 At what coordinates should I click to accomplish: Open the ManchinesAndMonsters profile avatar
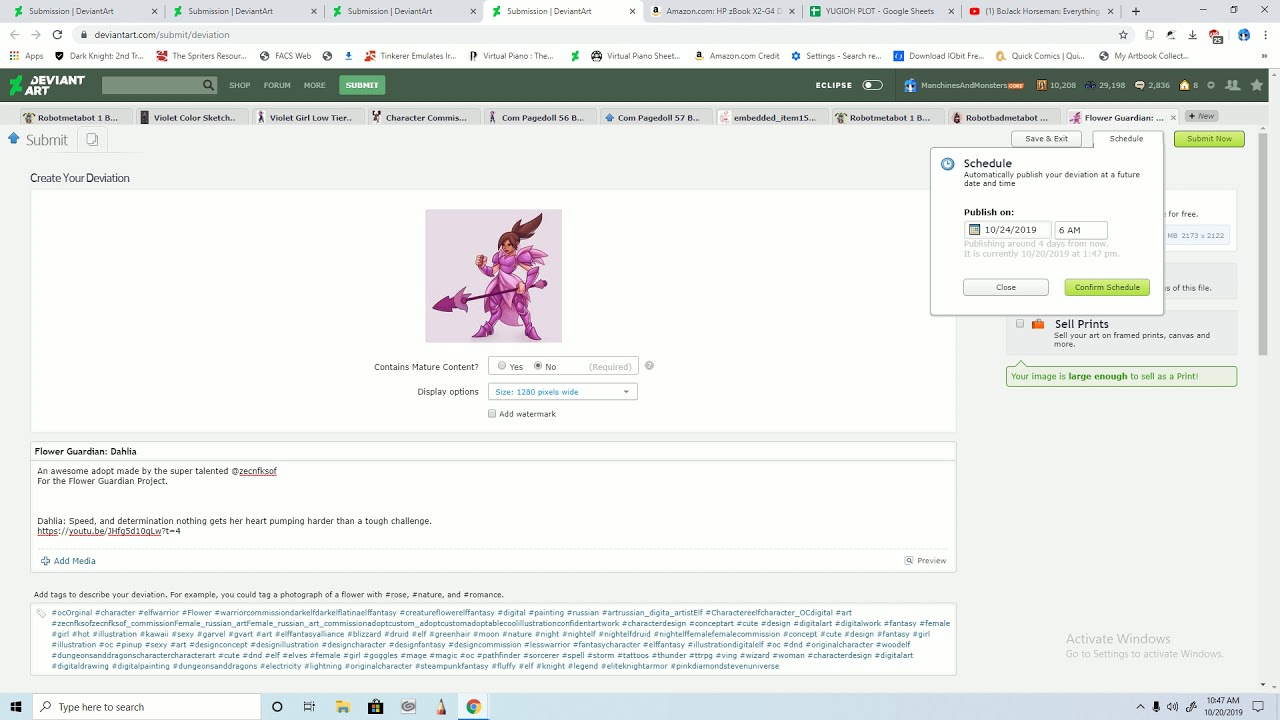(x=910, y=85)
